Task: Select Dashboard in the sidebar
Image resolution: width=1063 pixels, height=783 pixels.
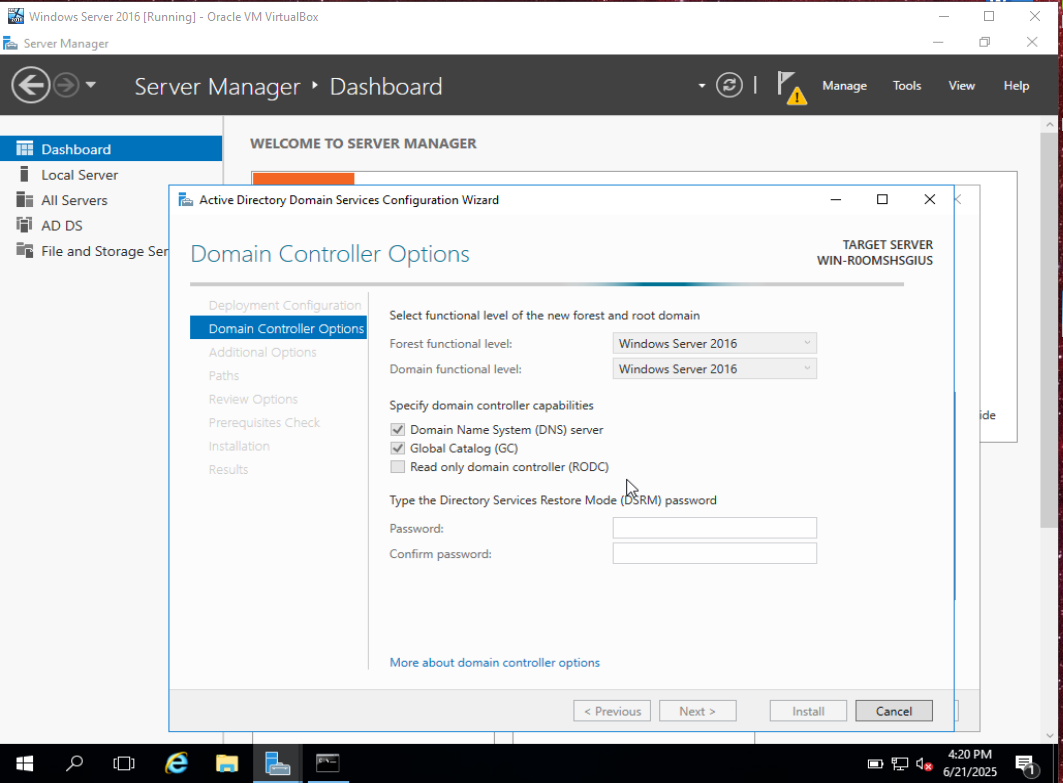Action: [x=111, y=149]
